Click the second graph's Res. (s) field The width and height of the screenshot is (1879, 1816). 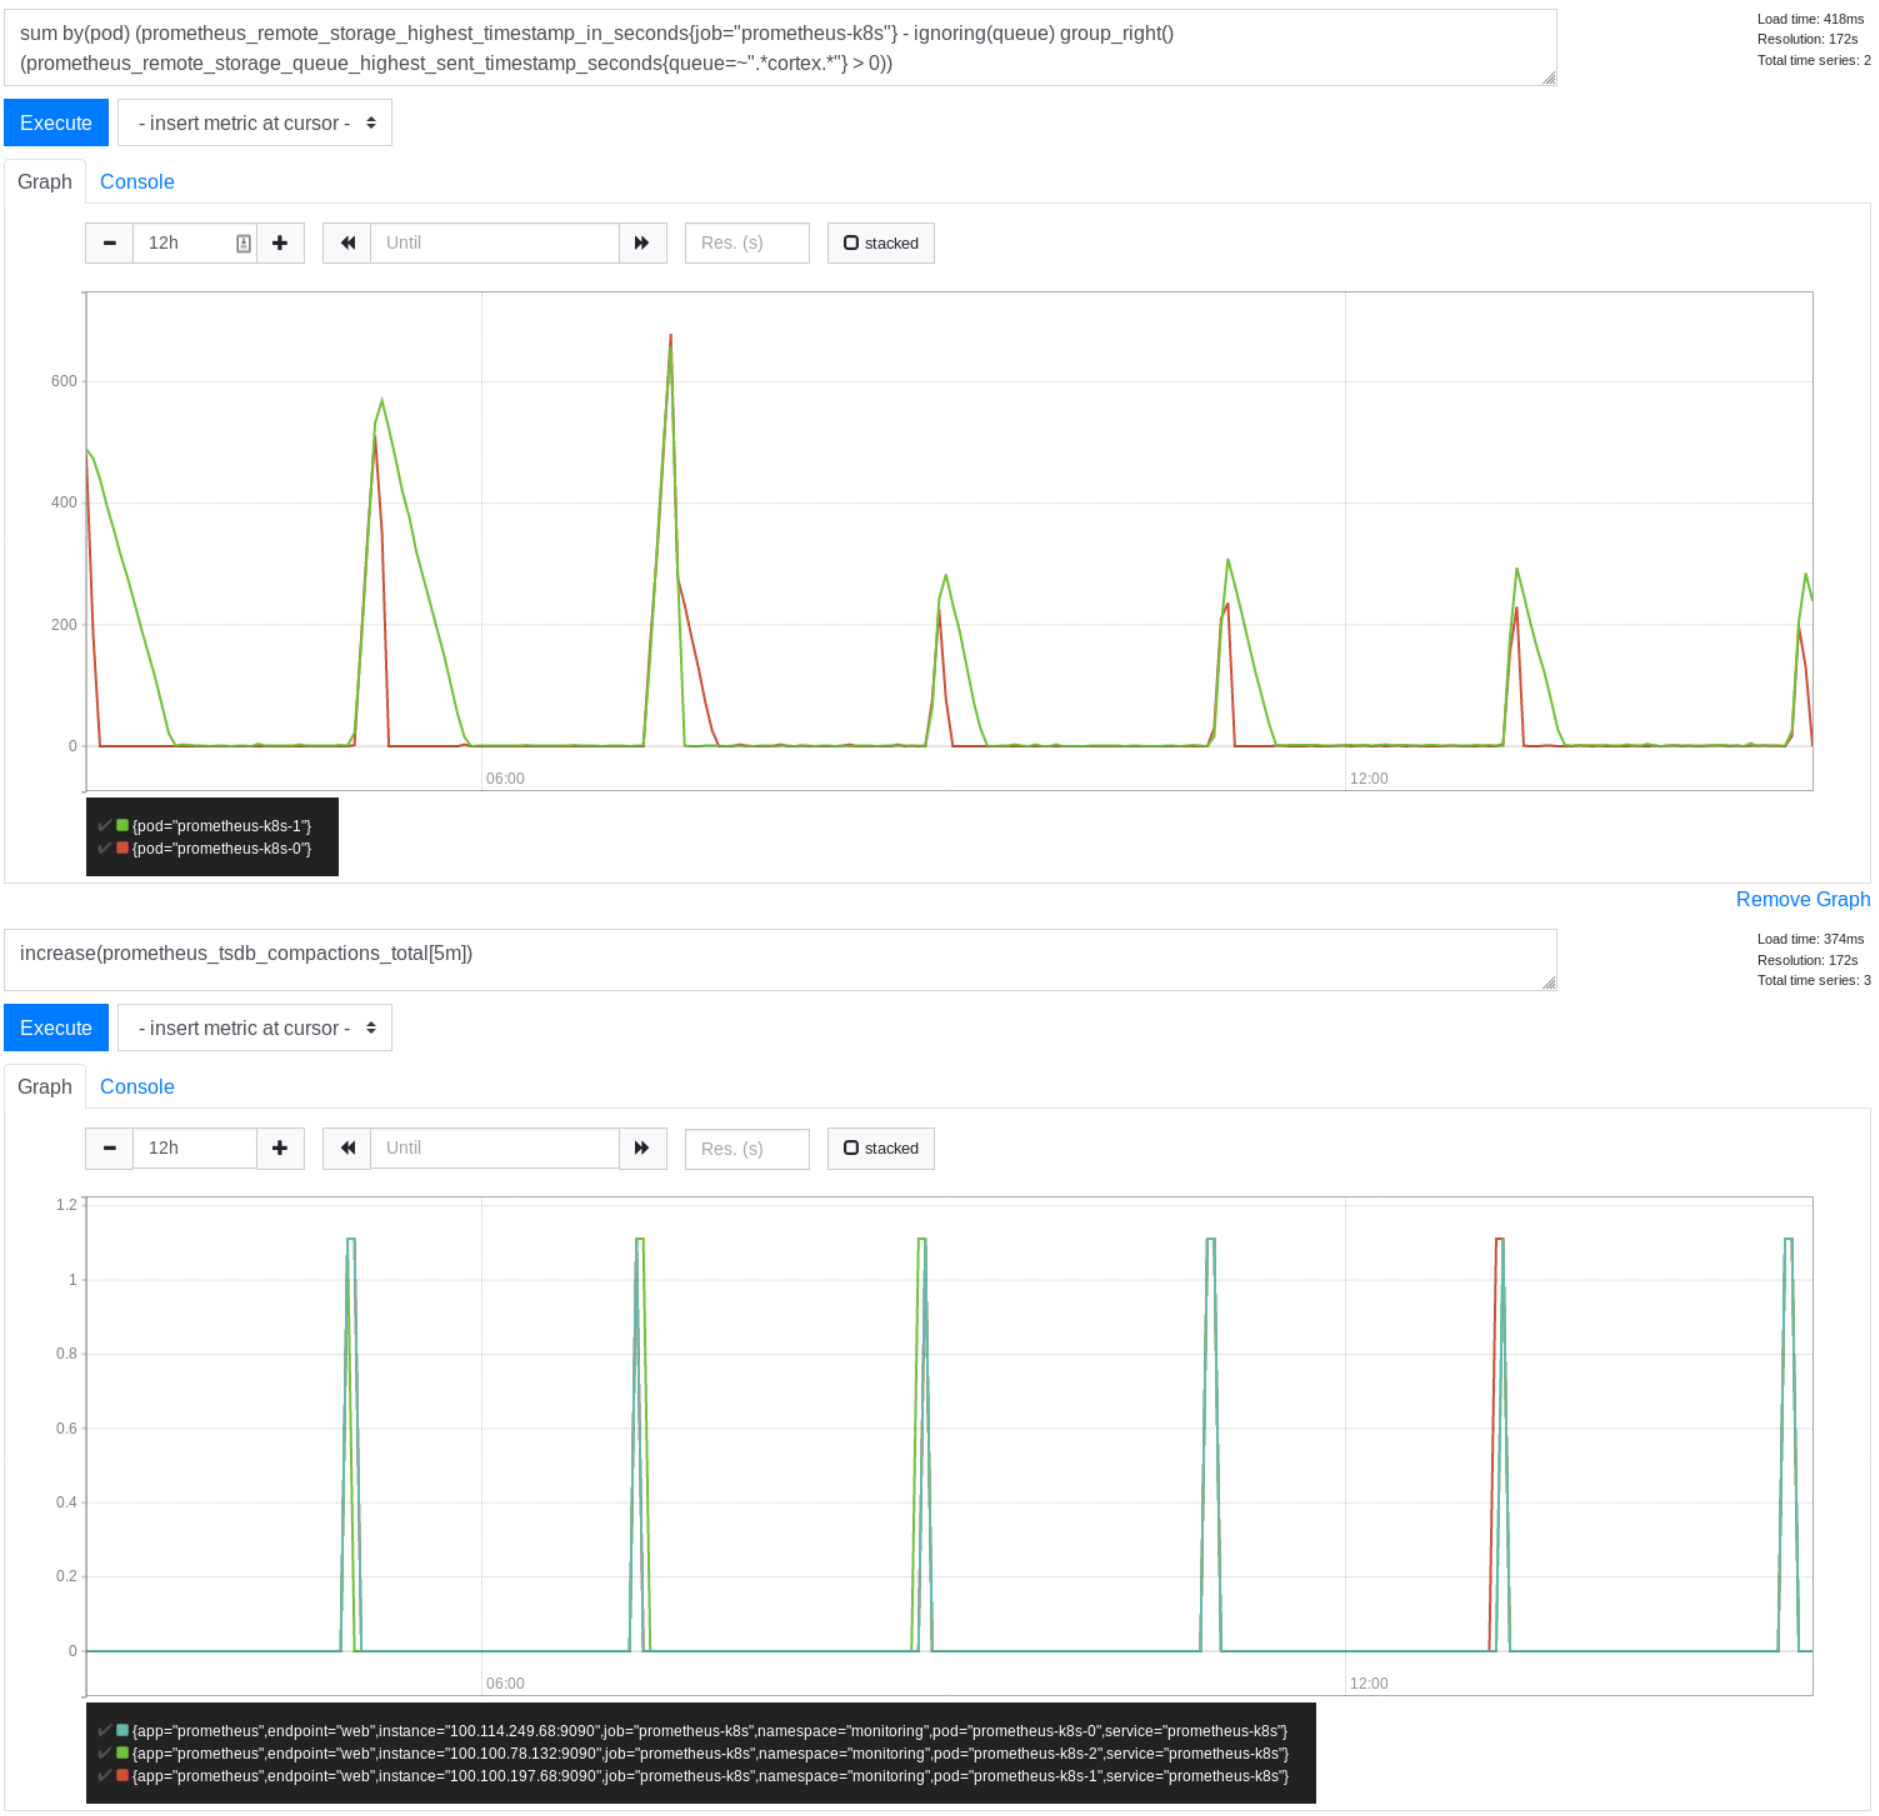(747, 1148)
